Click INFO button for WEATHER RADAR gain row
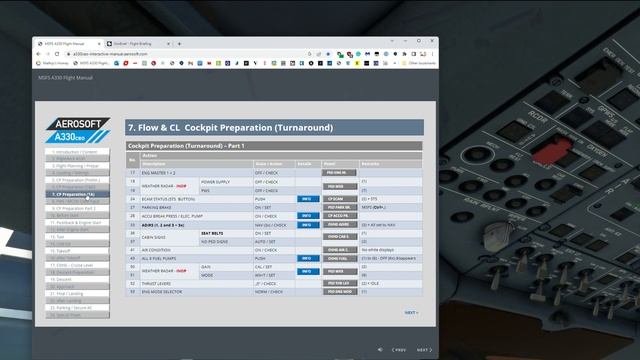The image size is (640, 360). [308, 271]
